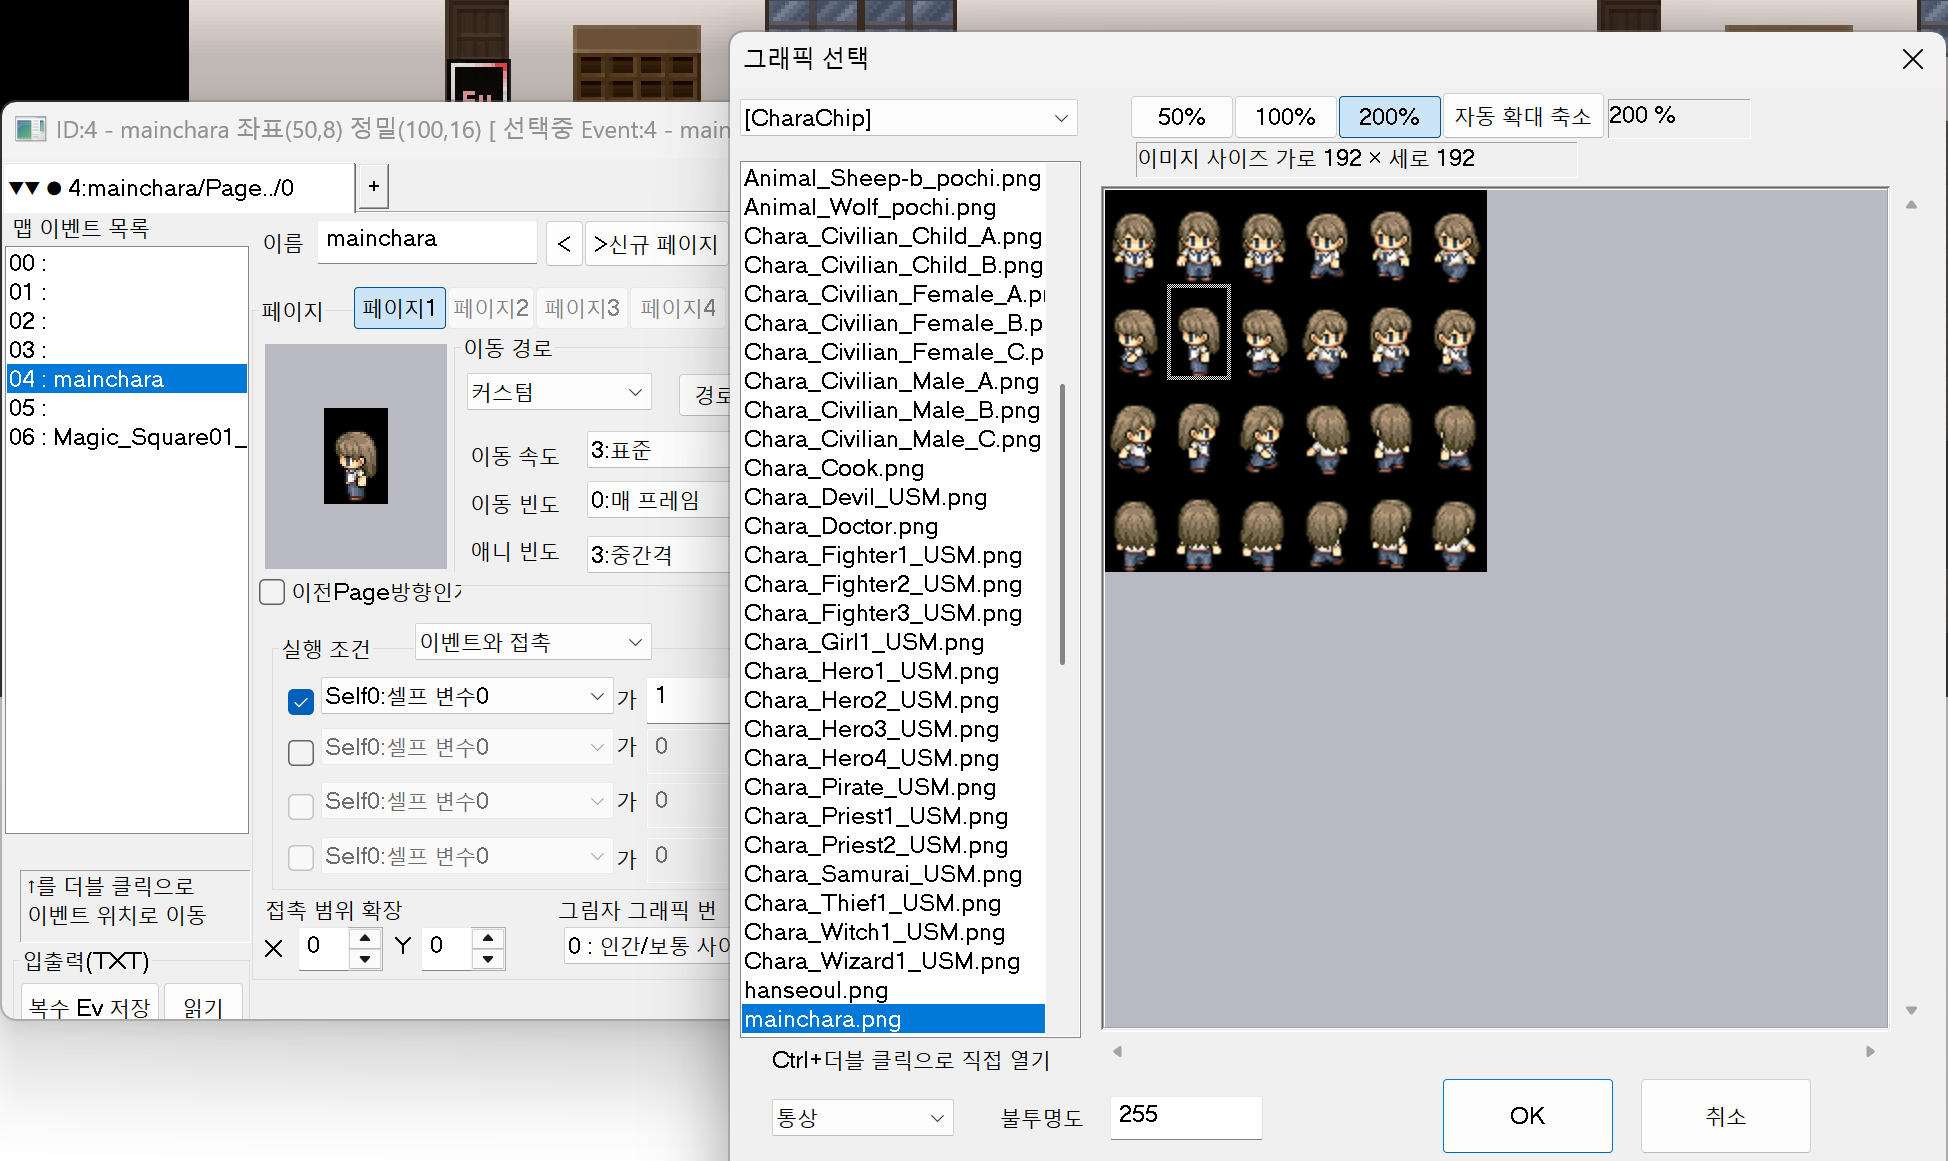Toggle the 이전Page방향 checkbox

tap(272, 592)
